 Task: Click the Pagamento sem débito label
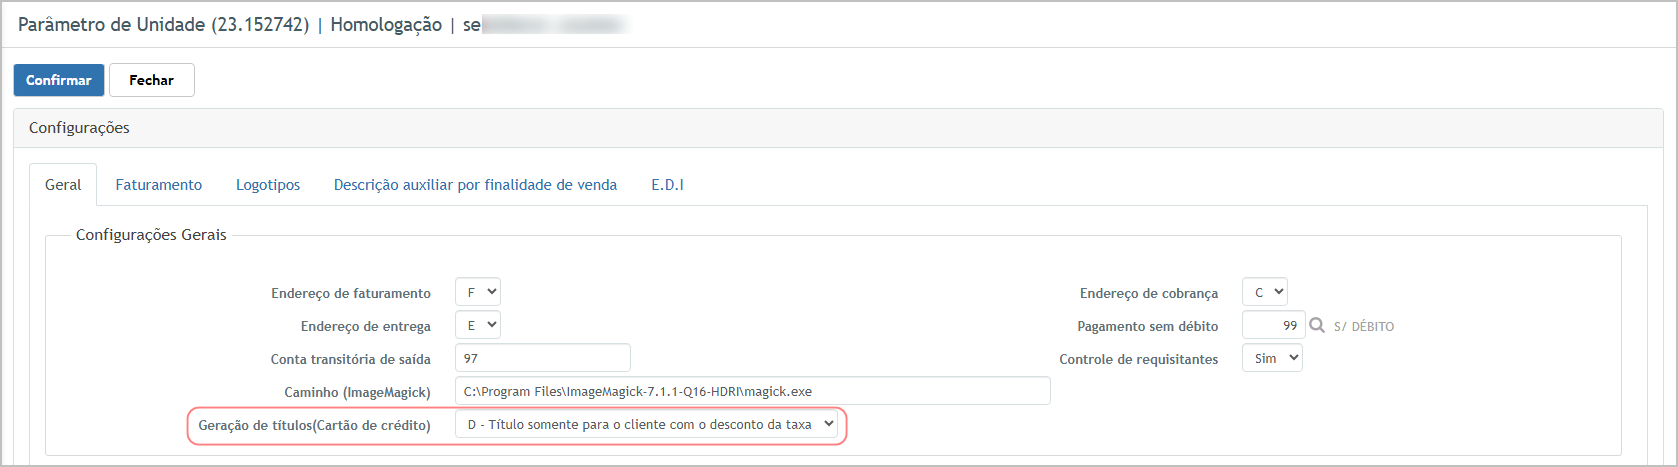(x=1148, y=326)
